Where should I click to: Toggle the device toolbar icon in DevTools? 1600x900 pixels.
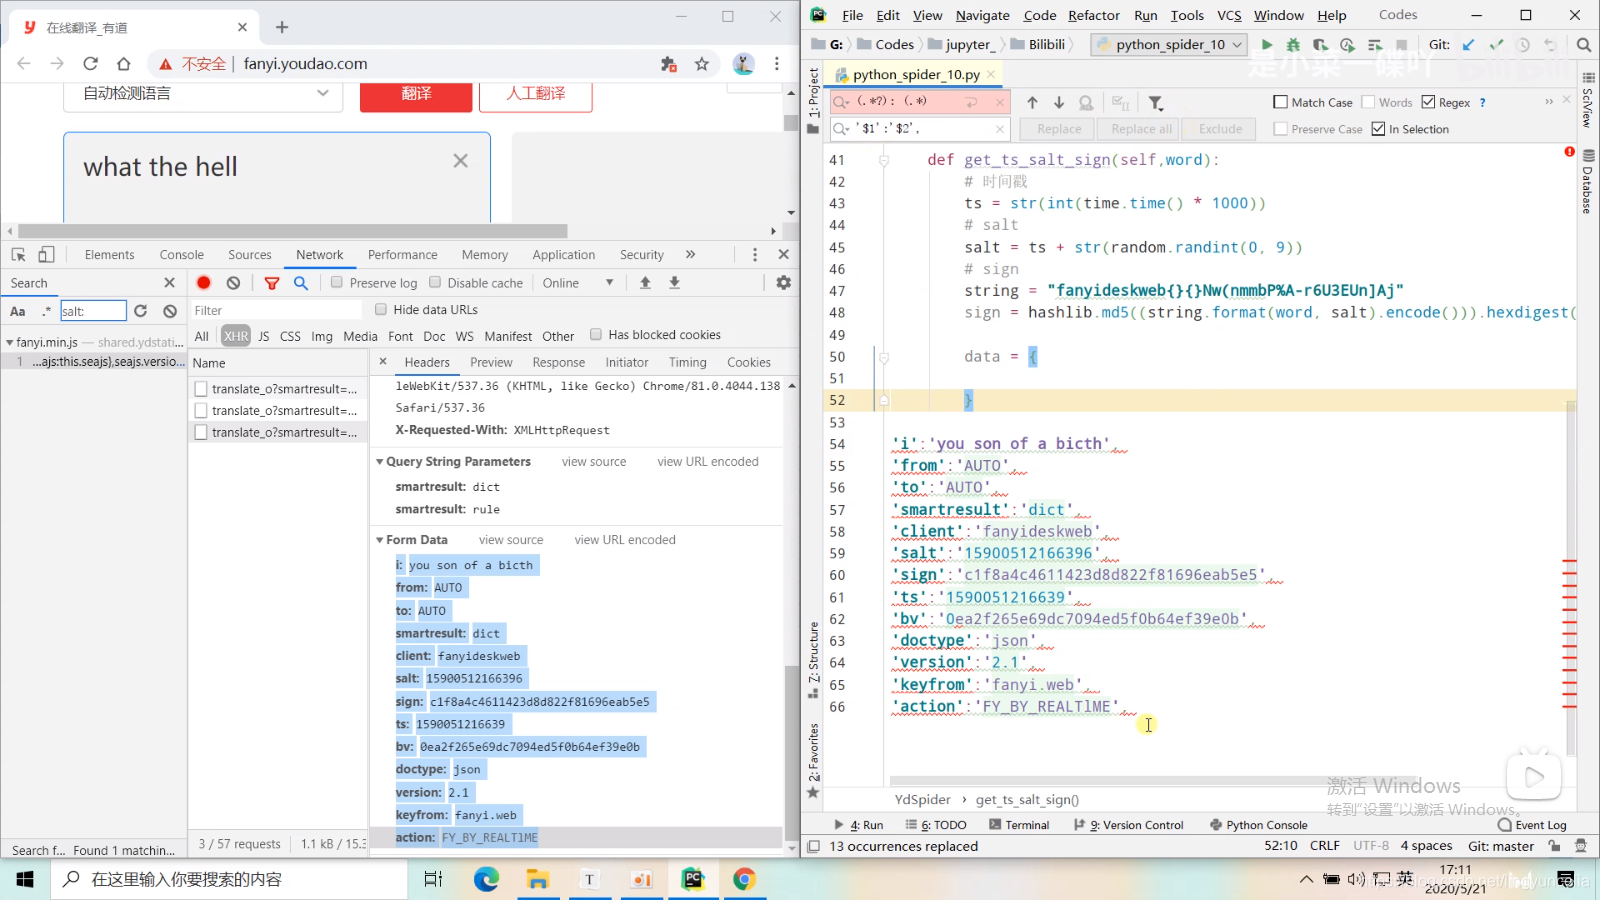tap(46, 255)
